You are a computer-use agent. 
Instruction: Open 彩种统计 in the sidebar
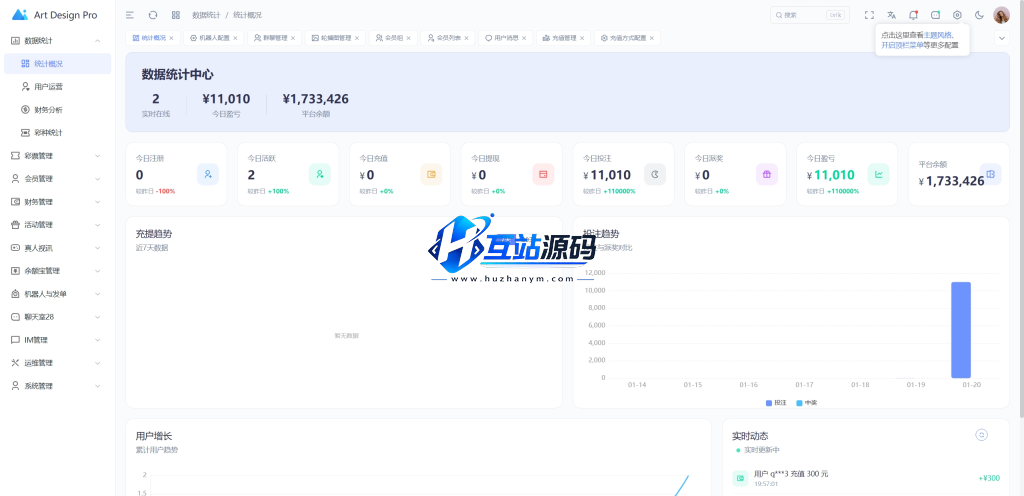[x=57, y=132]
